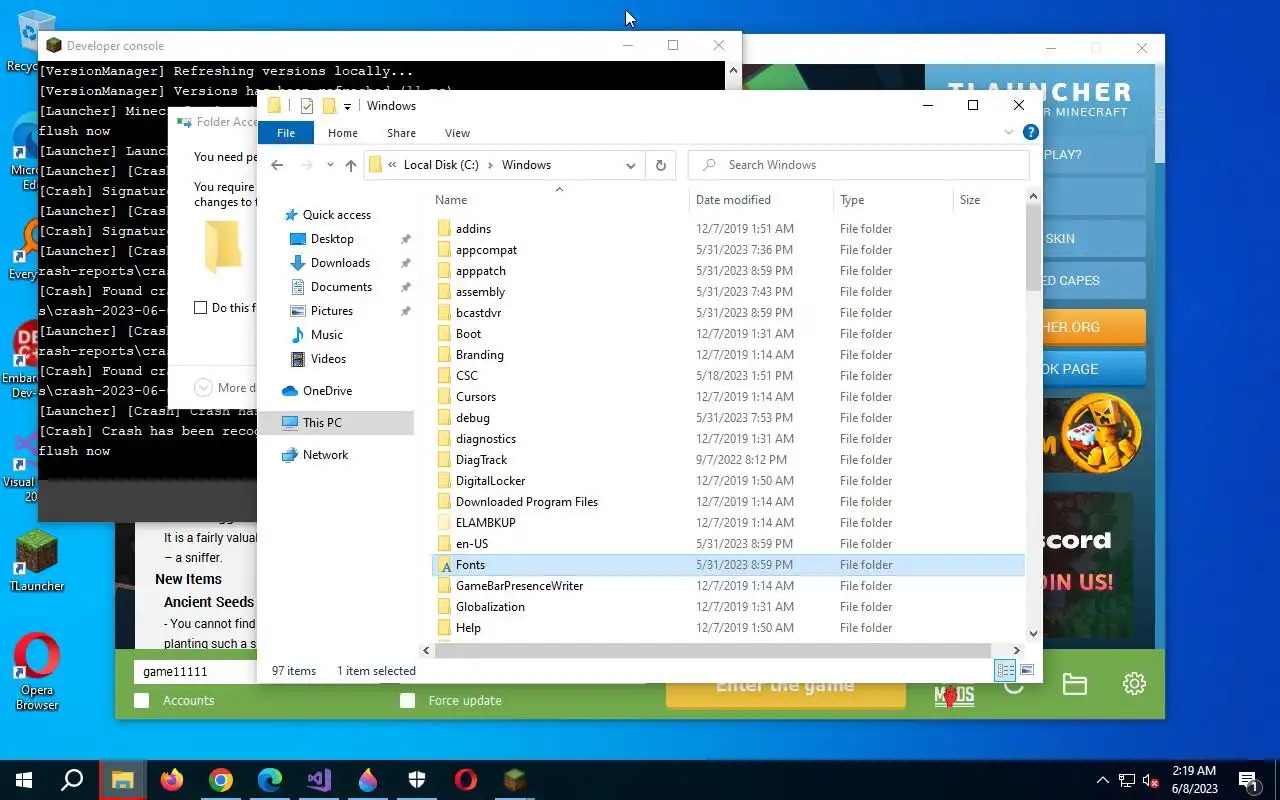Open Microsoft Edge from the taskbar
This screenshot has height=800, width=1280.
click(270, 780)
